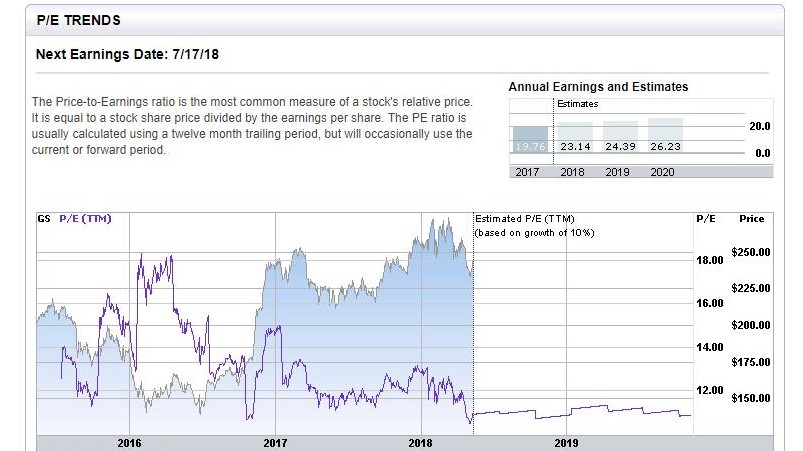Select 2017 on the main chart timeline

coord(275,442)
